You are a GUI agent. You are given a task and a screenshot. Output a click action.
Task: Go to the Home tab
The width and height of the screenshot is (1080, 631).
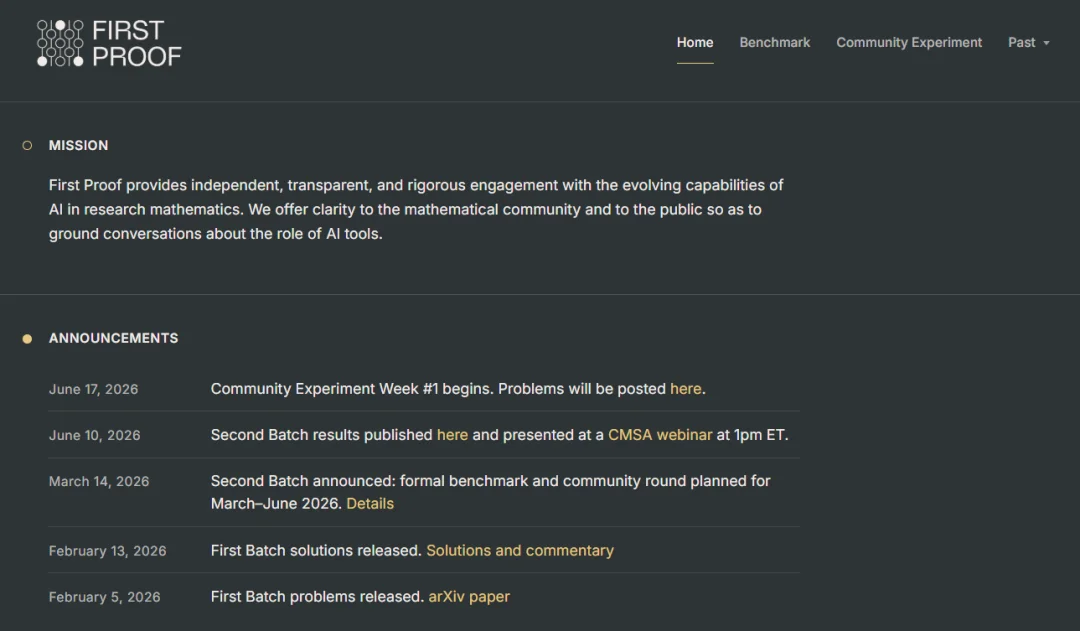(x=695, y=43)
